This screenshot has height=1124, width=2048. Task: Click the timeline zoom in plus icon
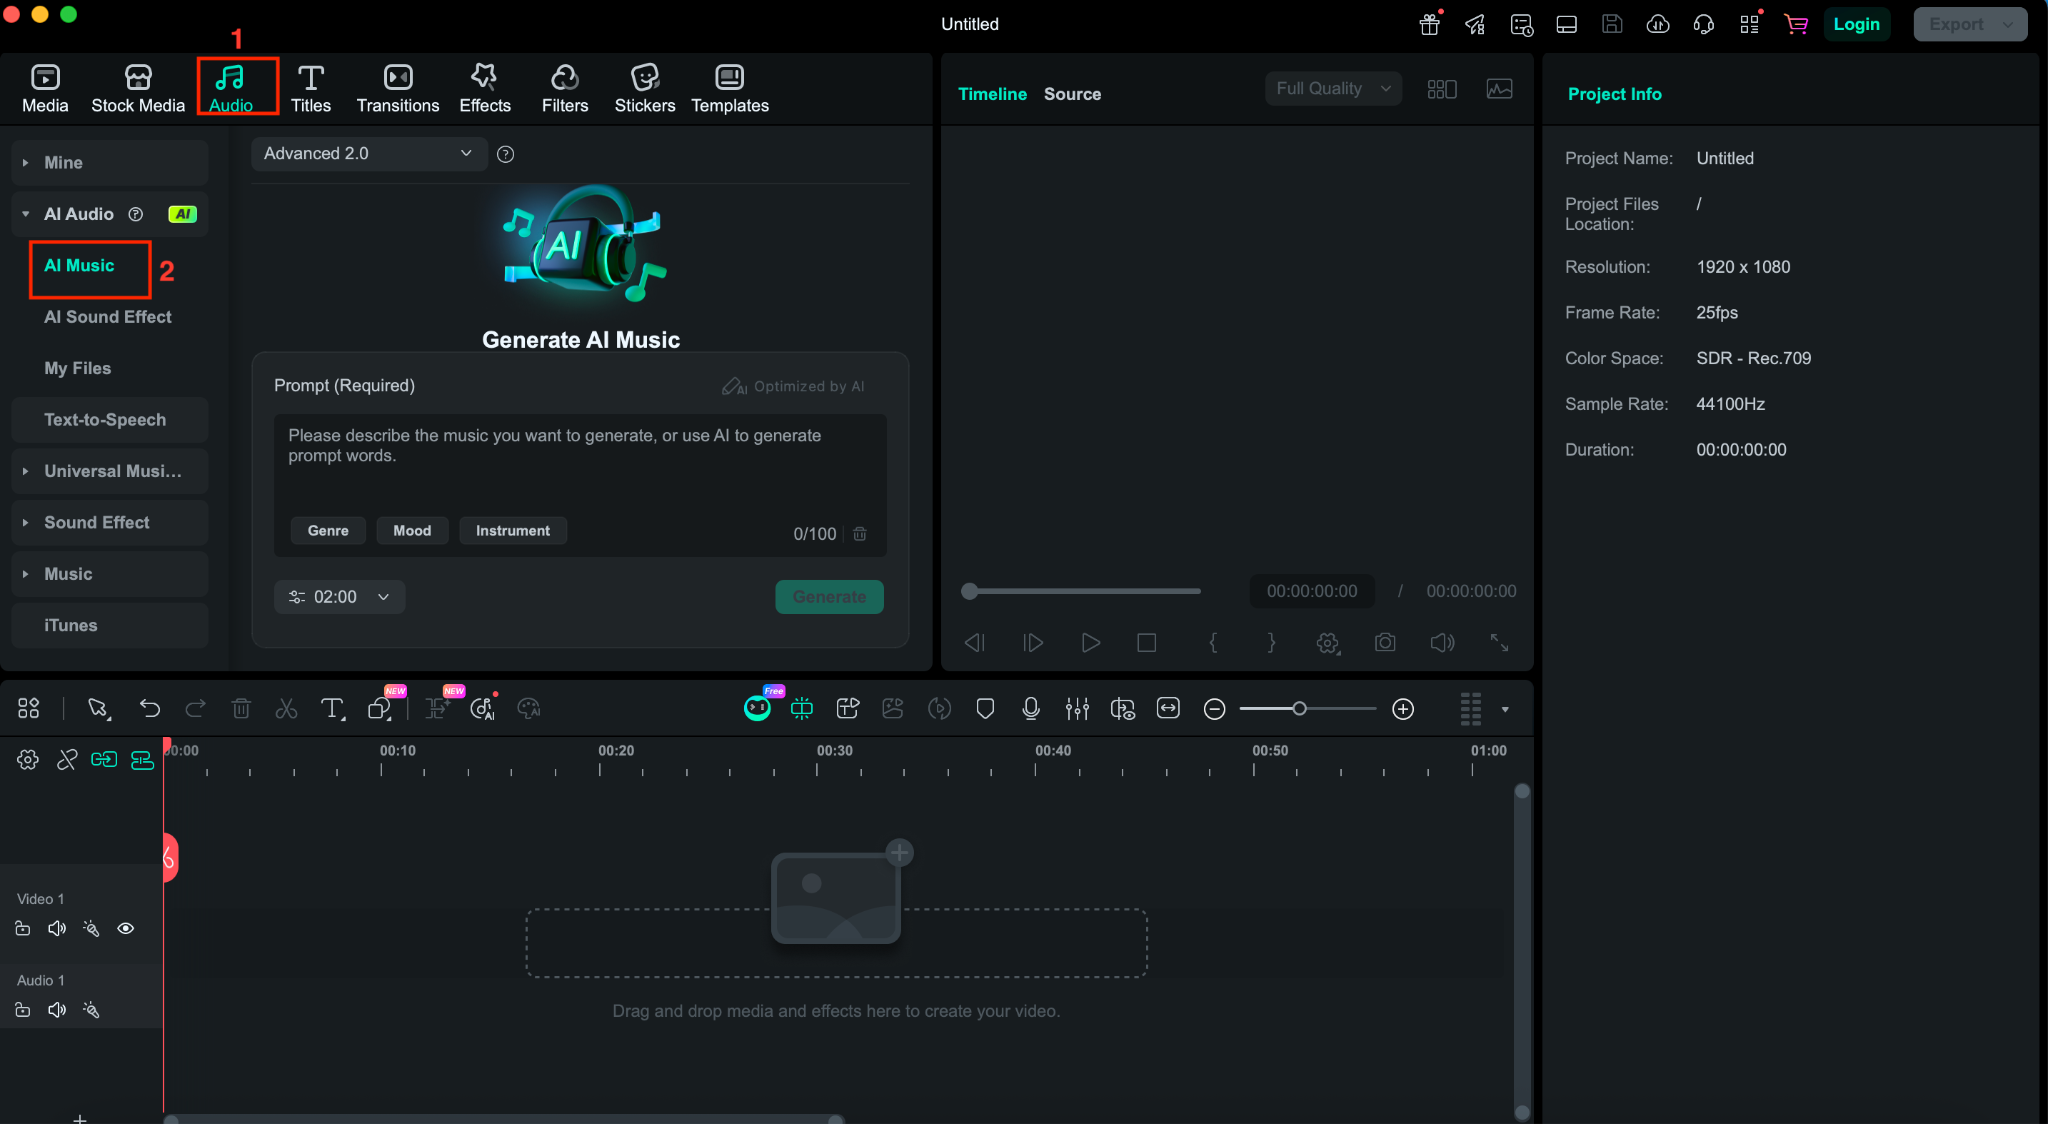[1403, 709]
